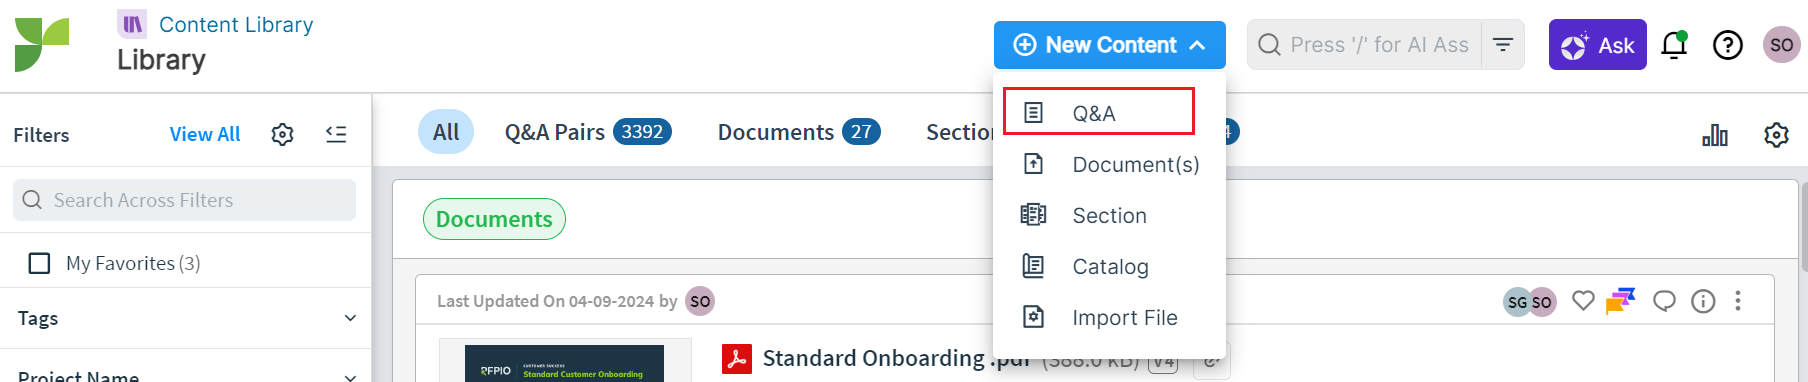Collapse the filters panel icon
The height and width of the screenshot is (382, 1808).
coord(336,134)
